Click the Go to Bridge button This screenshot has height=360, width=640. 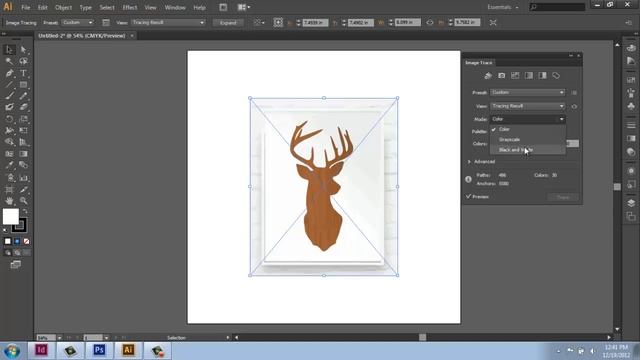[x=223, y=7]
